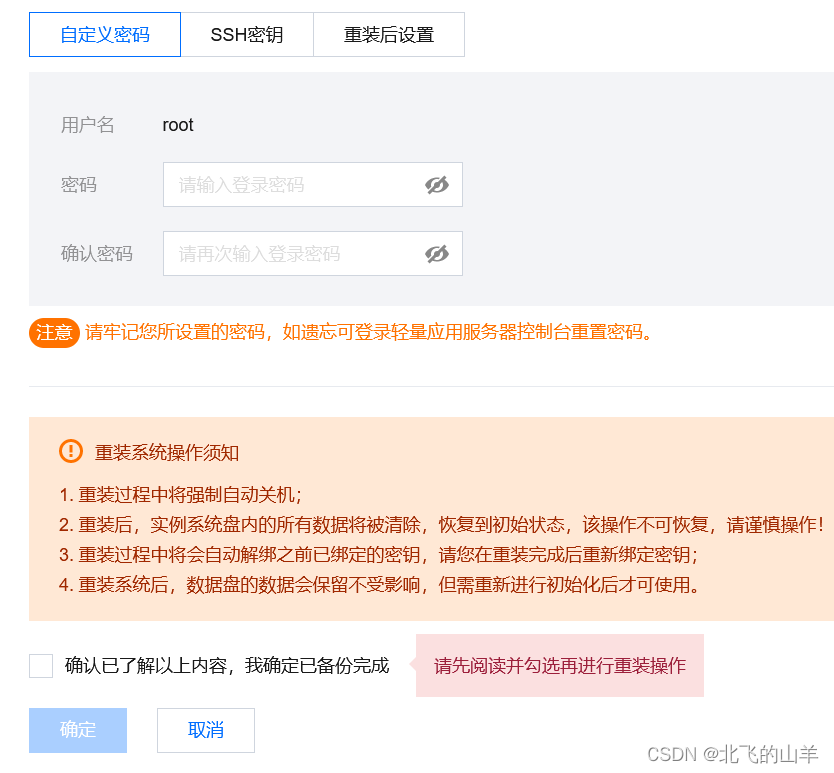Click the line 2. 重装后，实例系统盘内的所有数据将被清除
834x773 pixels.
pos(441,525)
